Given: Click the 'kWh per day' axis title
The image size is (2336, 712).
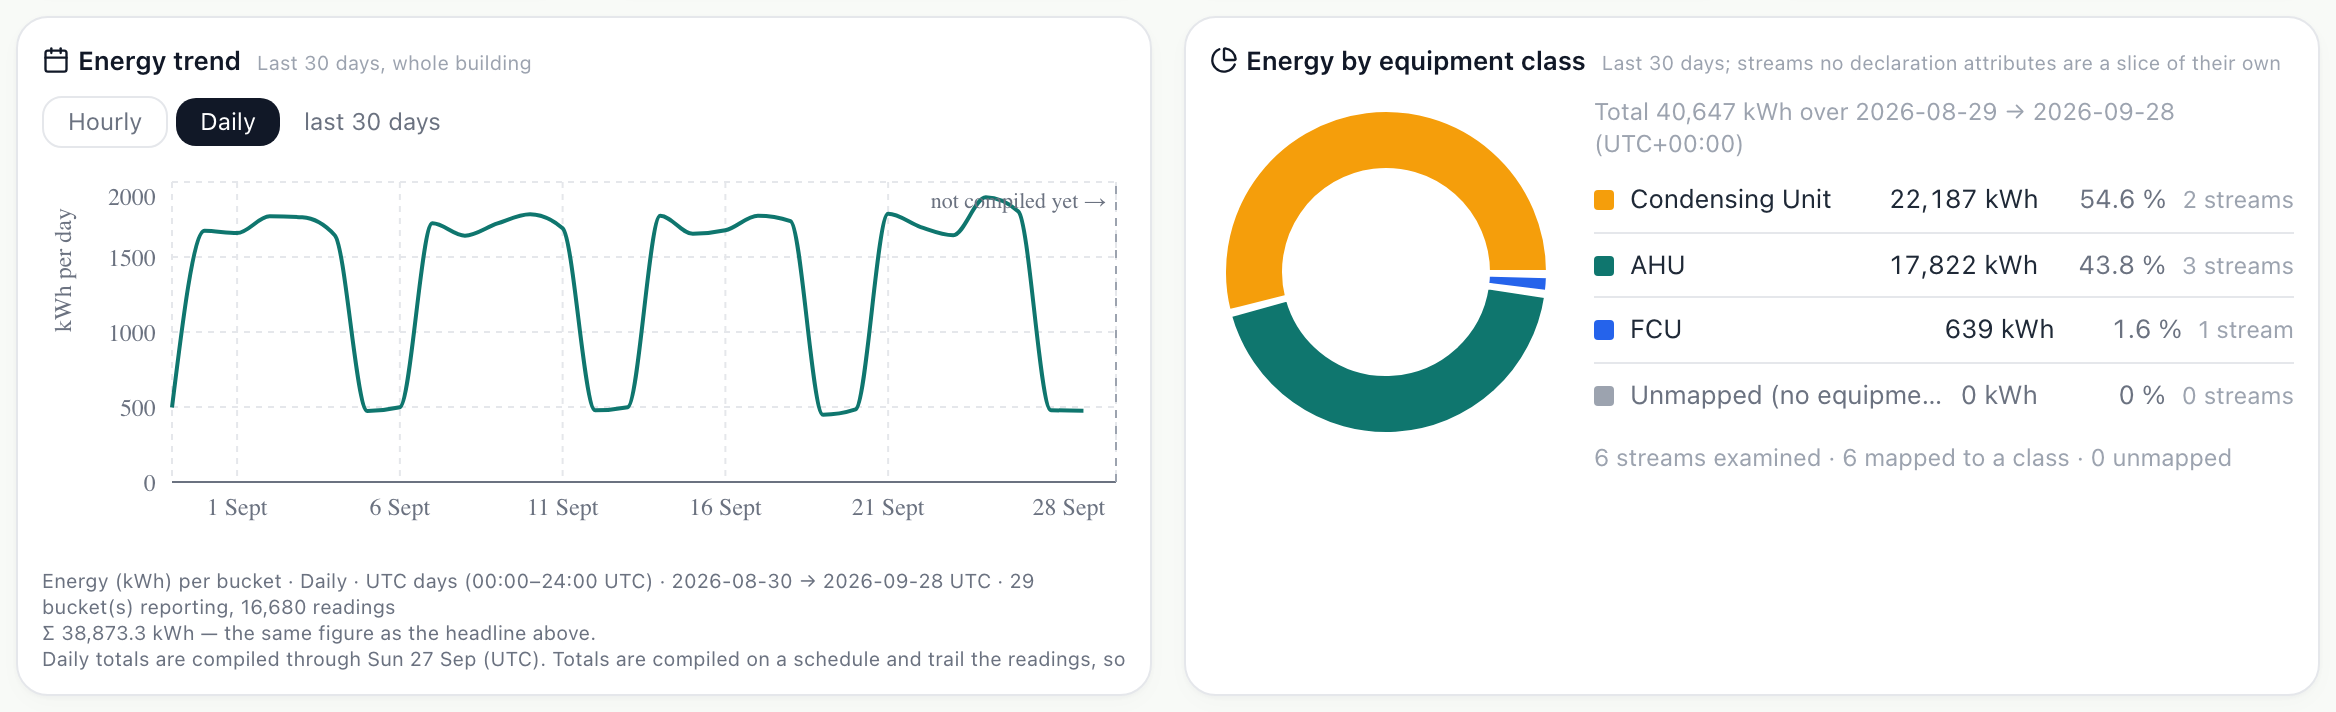Looking at the screenshot, I should (63, 270).
